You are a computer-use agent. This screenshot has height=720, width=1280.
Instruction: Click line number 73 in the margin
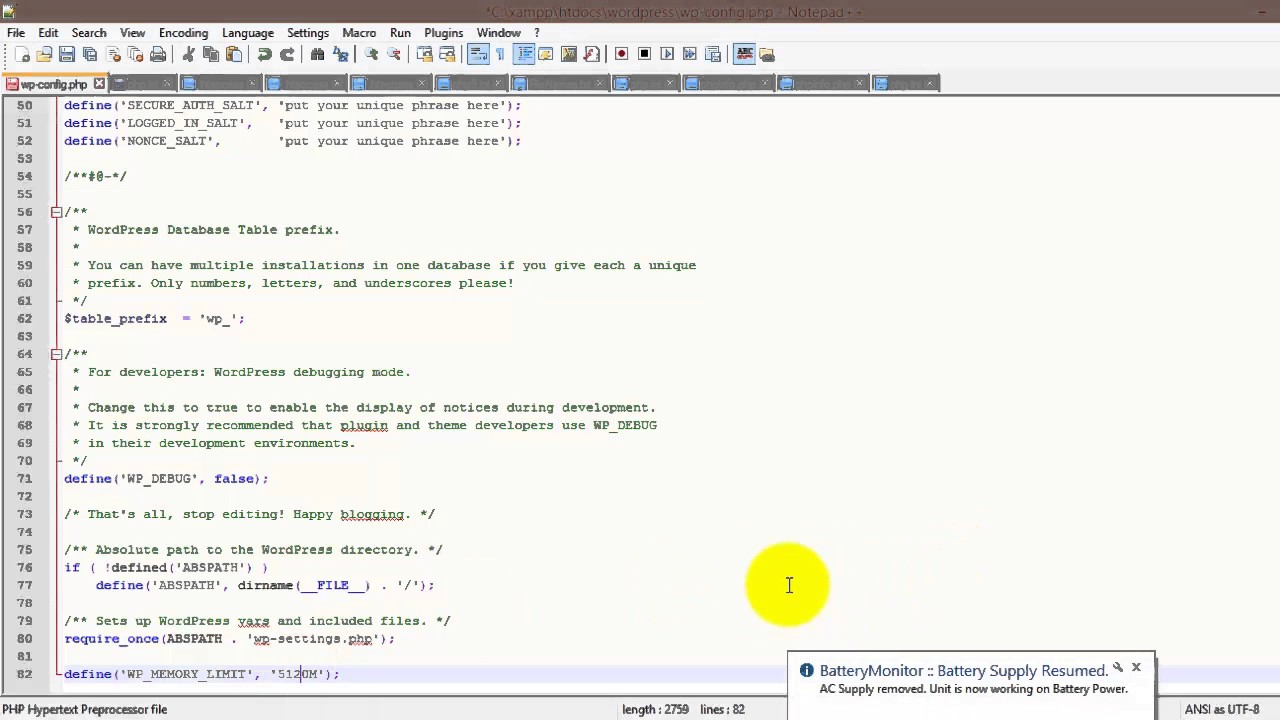24,514
